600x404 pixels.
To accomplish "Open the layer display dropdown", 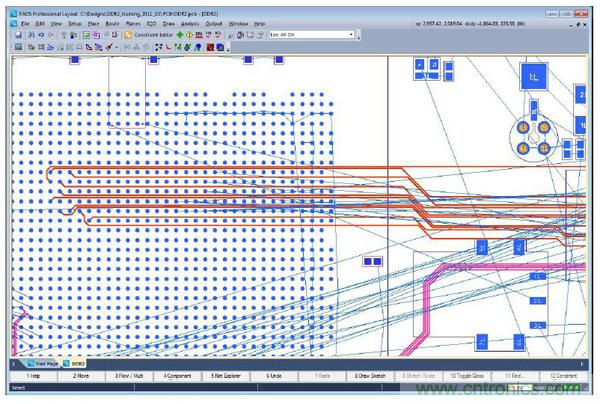I will (x=350, y=34).
